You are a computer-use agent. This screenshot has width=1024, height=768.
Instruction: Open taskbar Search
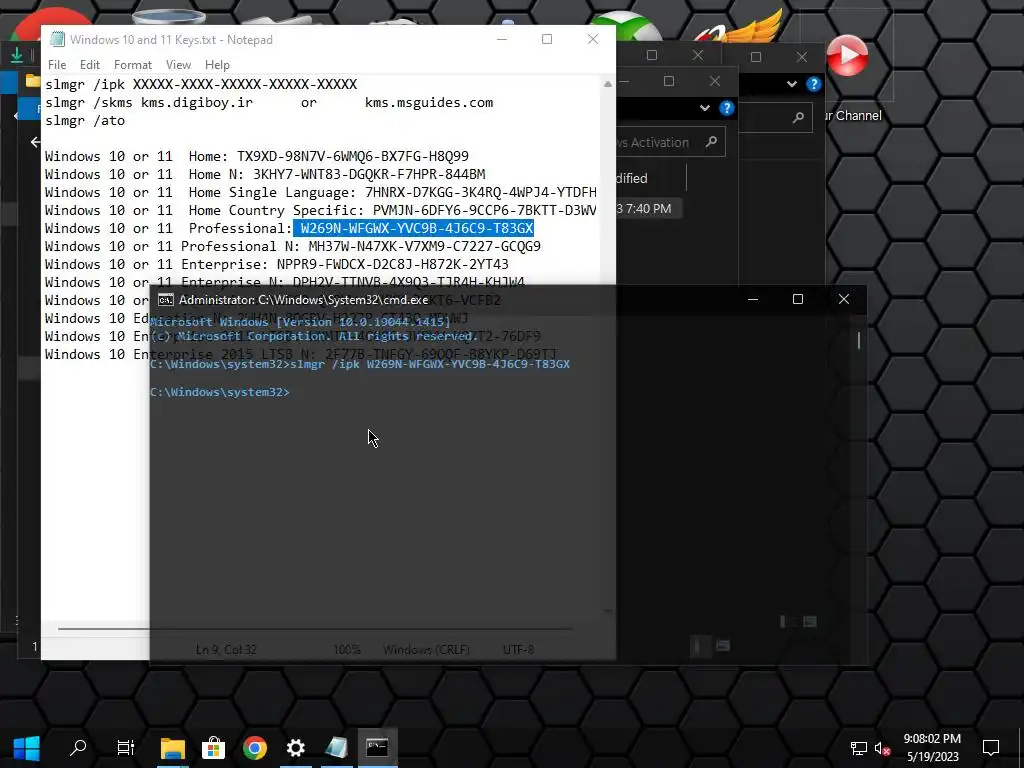(x=78, y=748)
